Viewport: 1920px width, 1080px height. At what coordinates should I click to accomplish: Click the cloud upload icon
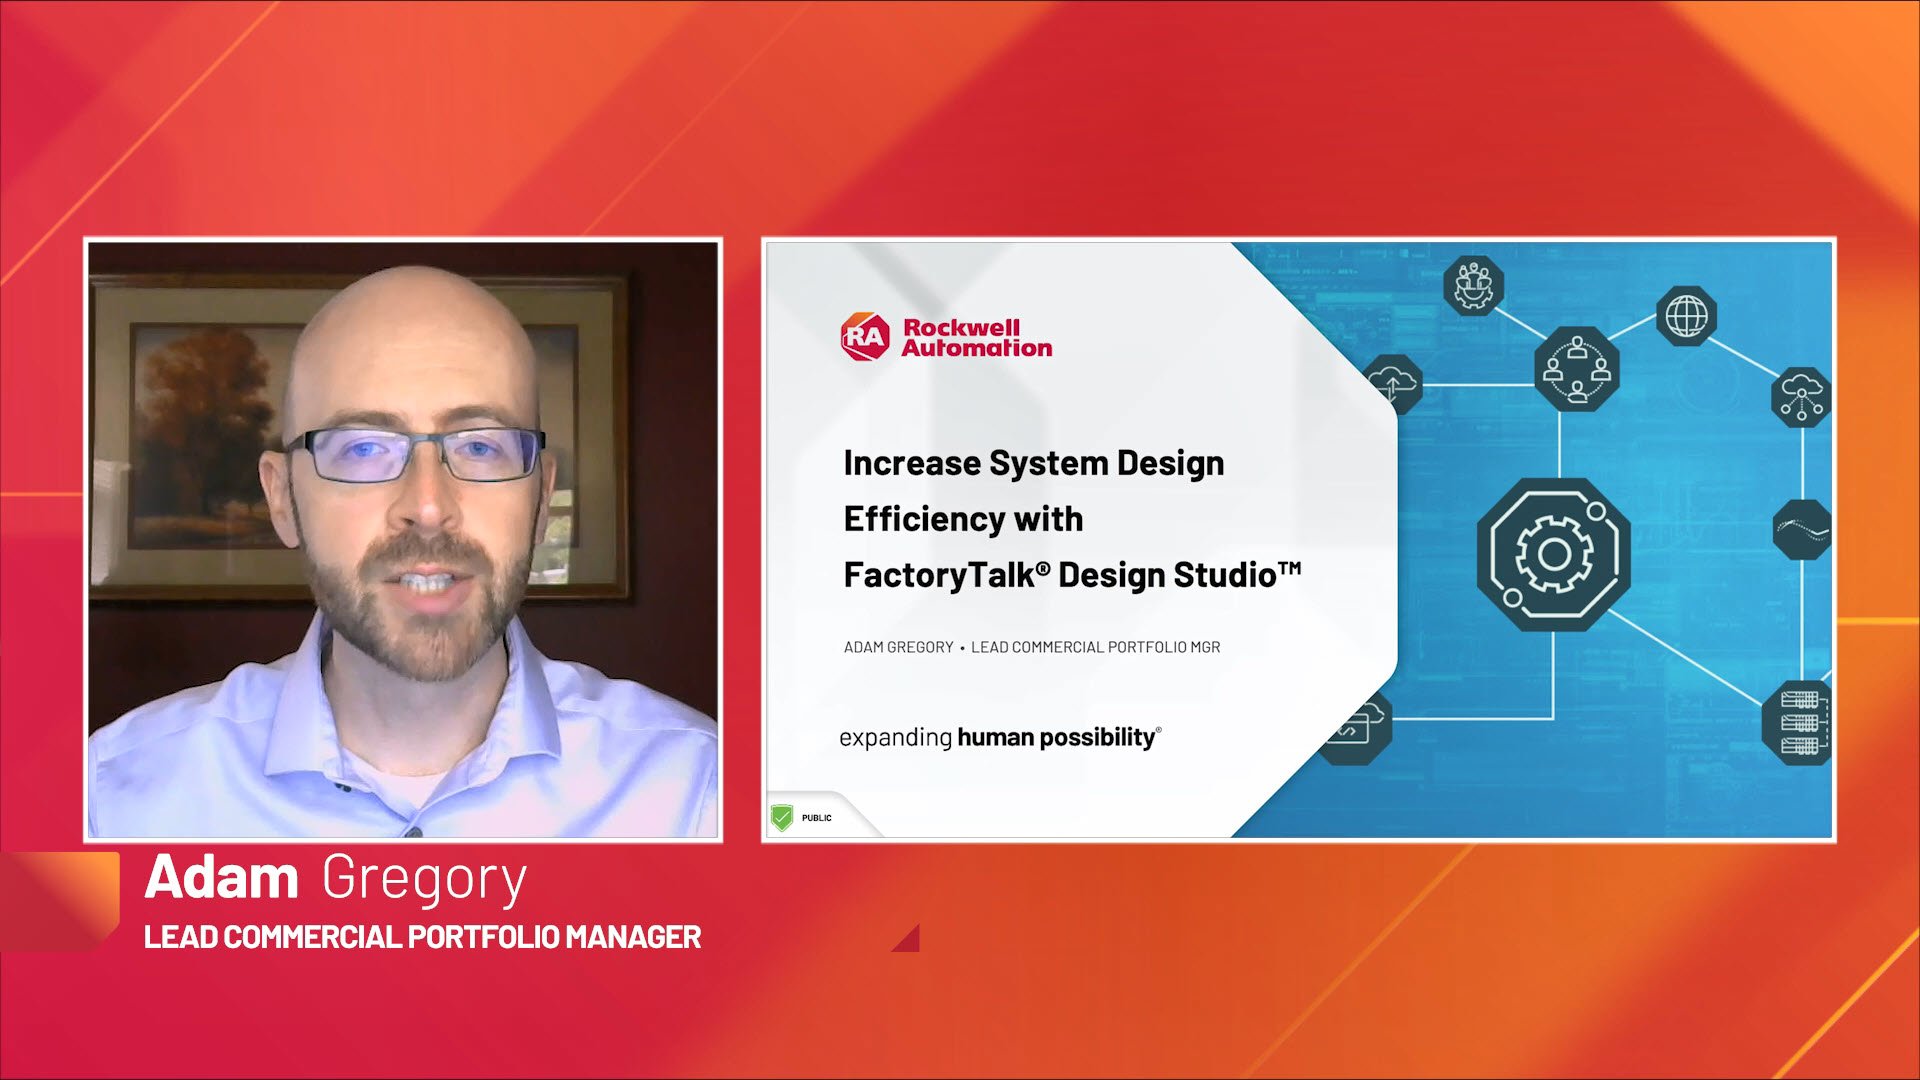[1393, 384]
